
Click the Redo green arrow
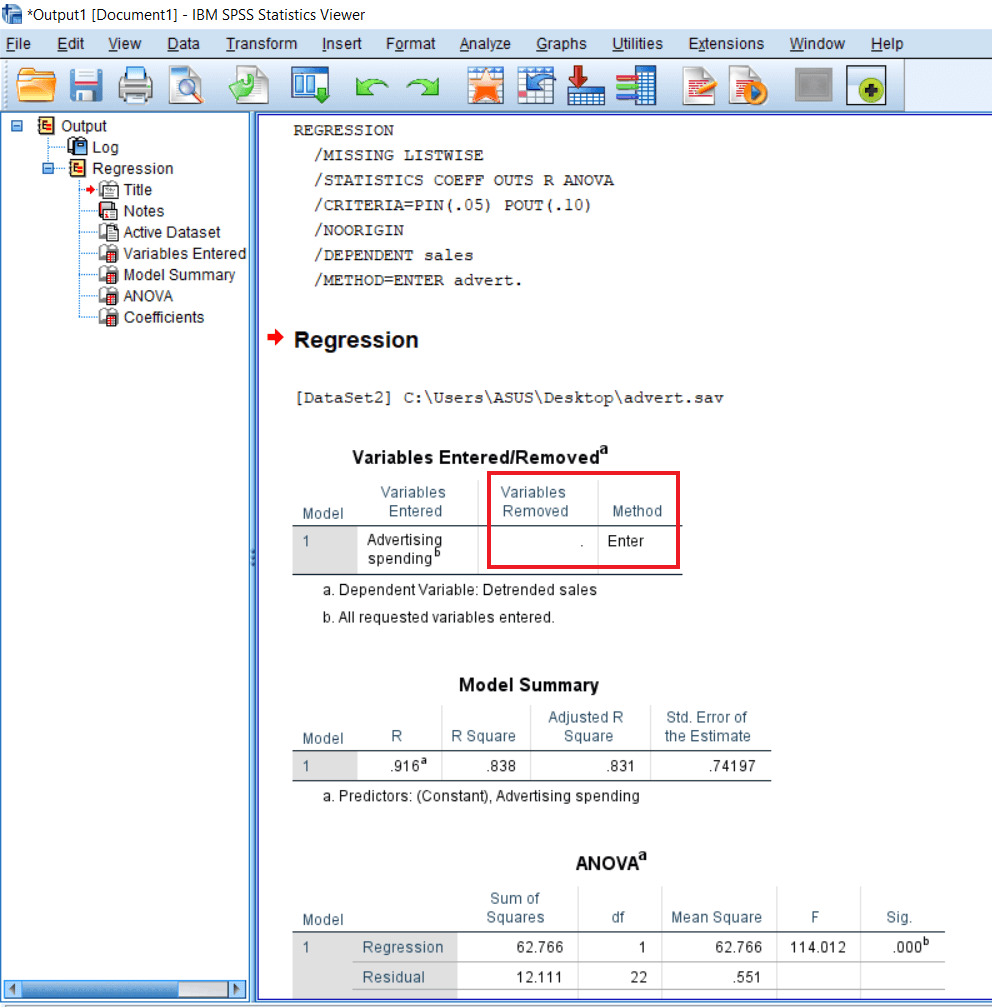pos(422,86)
